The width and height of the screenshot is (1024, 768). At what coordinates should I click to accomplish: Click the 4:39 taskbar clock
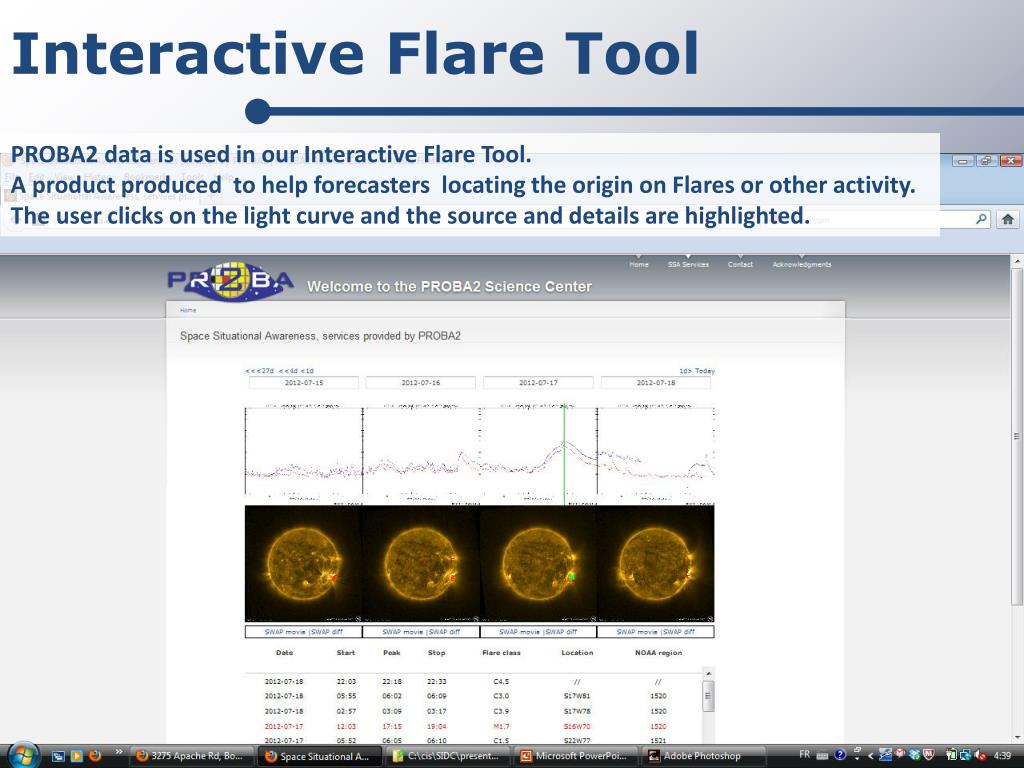[1002, 756]
